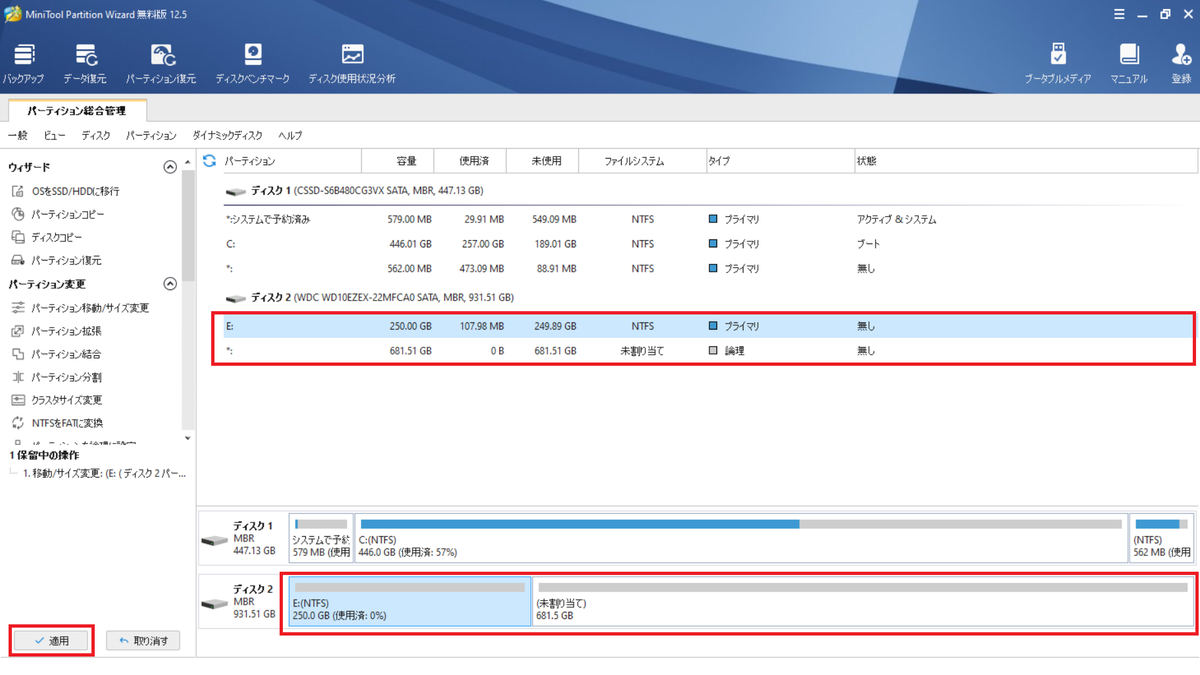This screenshot has width=1200, height=675.
Task: Click the 適用 apply button
Action: click(x=52, y=640)
